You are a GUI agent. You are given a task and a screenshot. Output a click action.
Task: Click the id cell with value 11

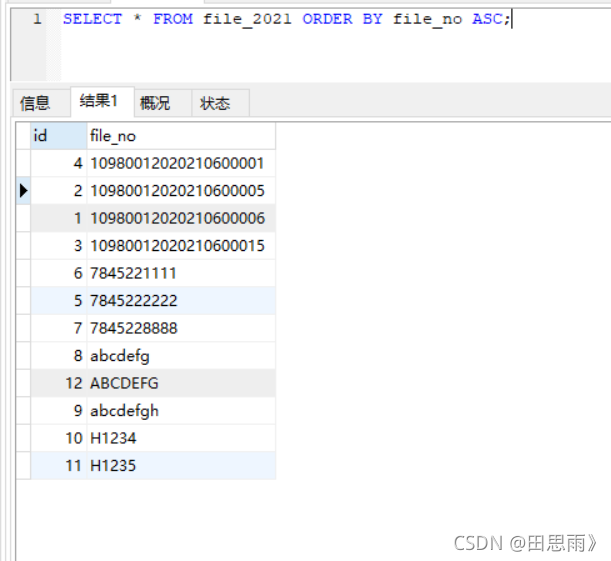(x=58, y=466)
